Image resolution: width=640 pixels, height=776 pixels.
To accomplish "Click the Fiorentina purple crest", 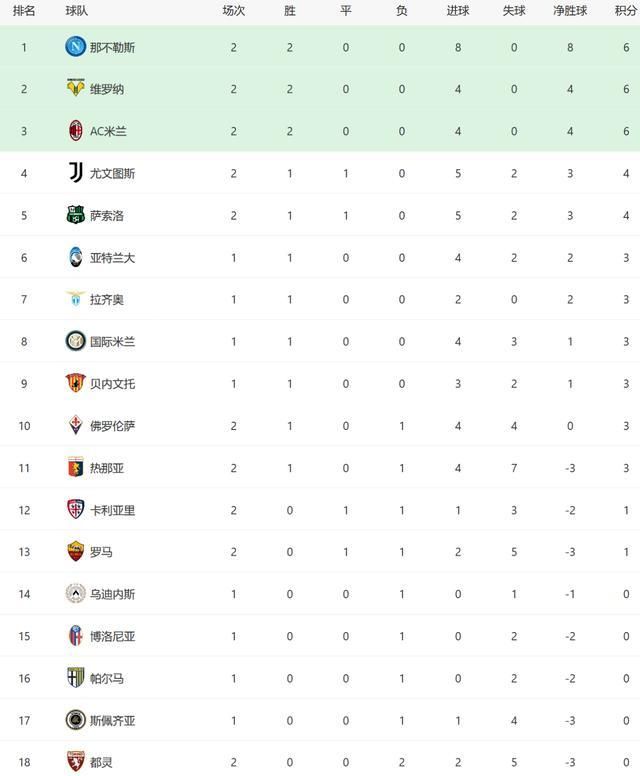I will (75, 425).
